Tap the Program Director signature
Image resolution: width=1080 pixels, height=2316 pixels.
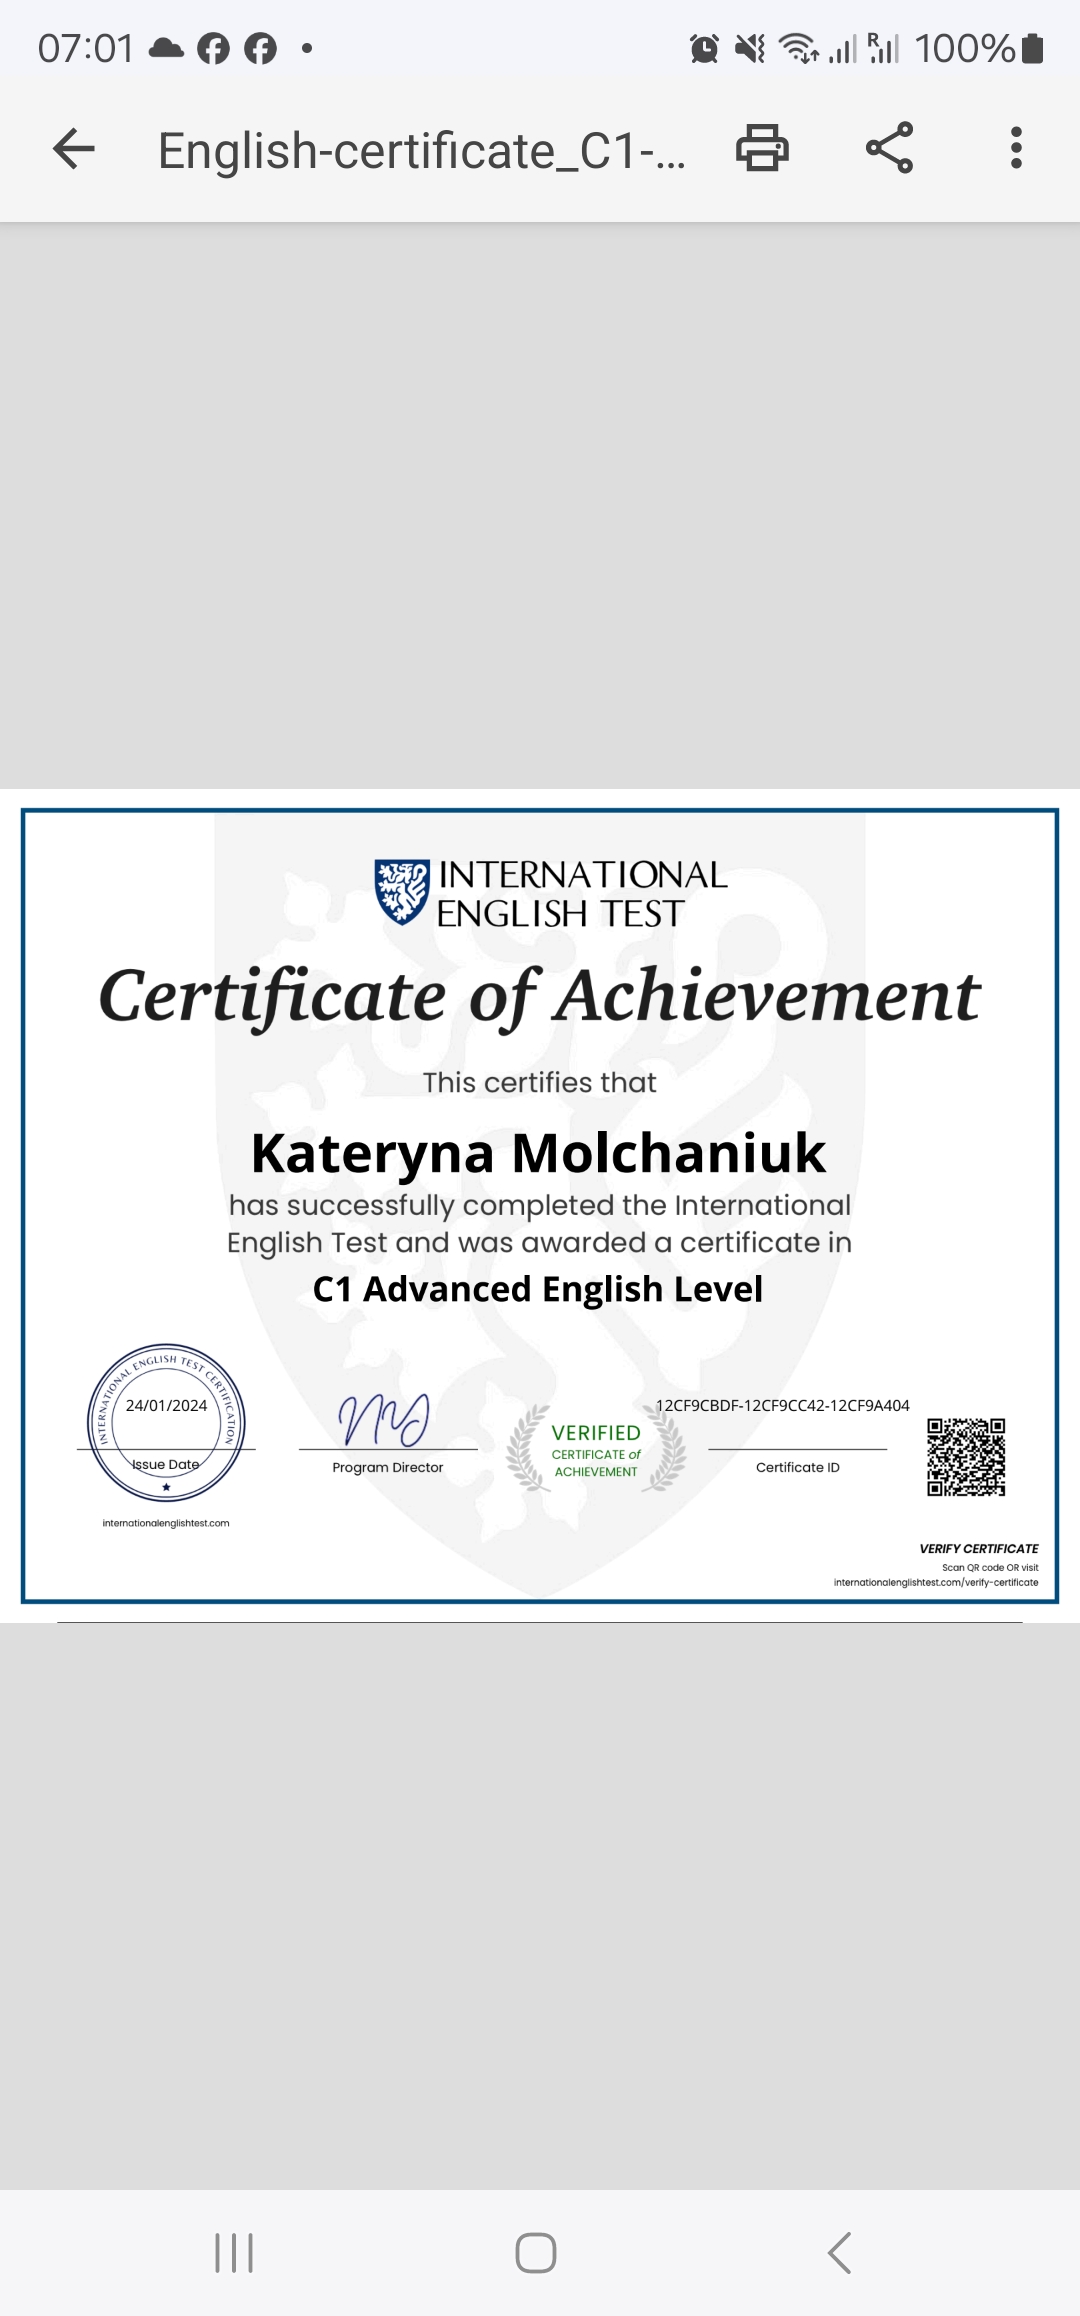(x=384, y=1420)
